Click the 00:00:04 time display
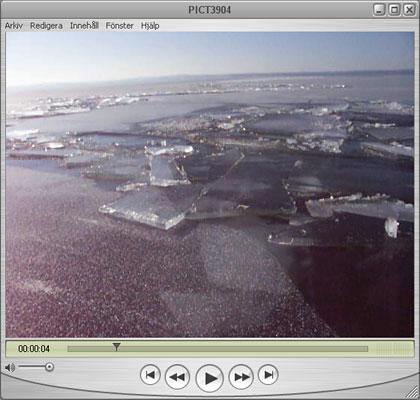Screen dimensions: 420x400 [34, 349]
